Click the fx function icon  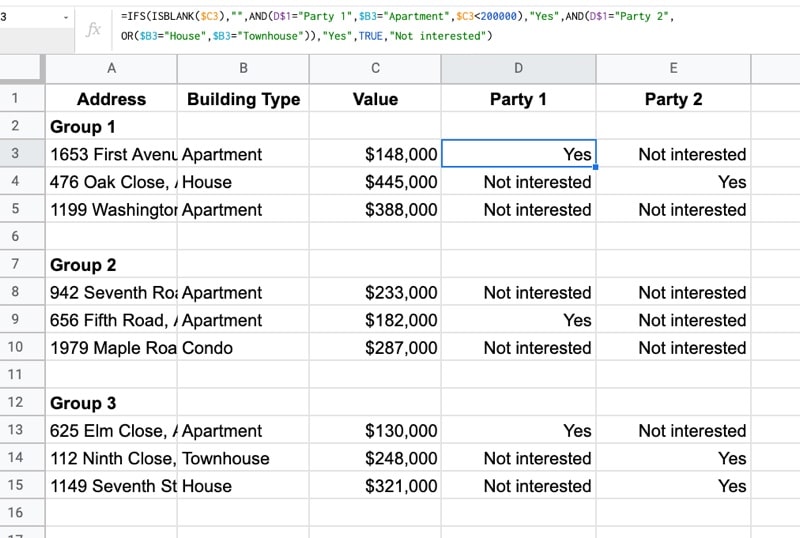(93, 29)
